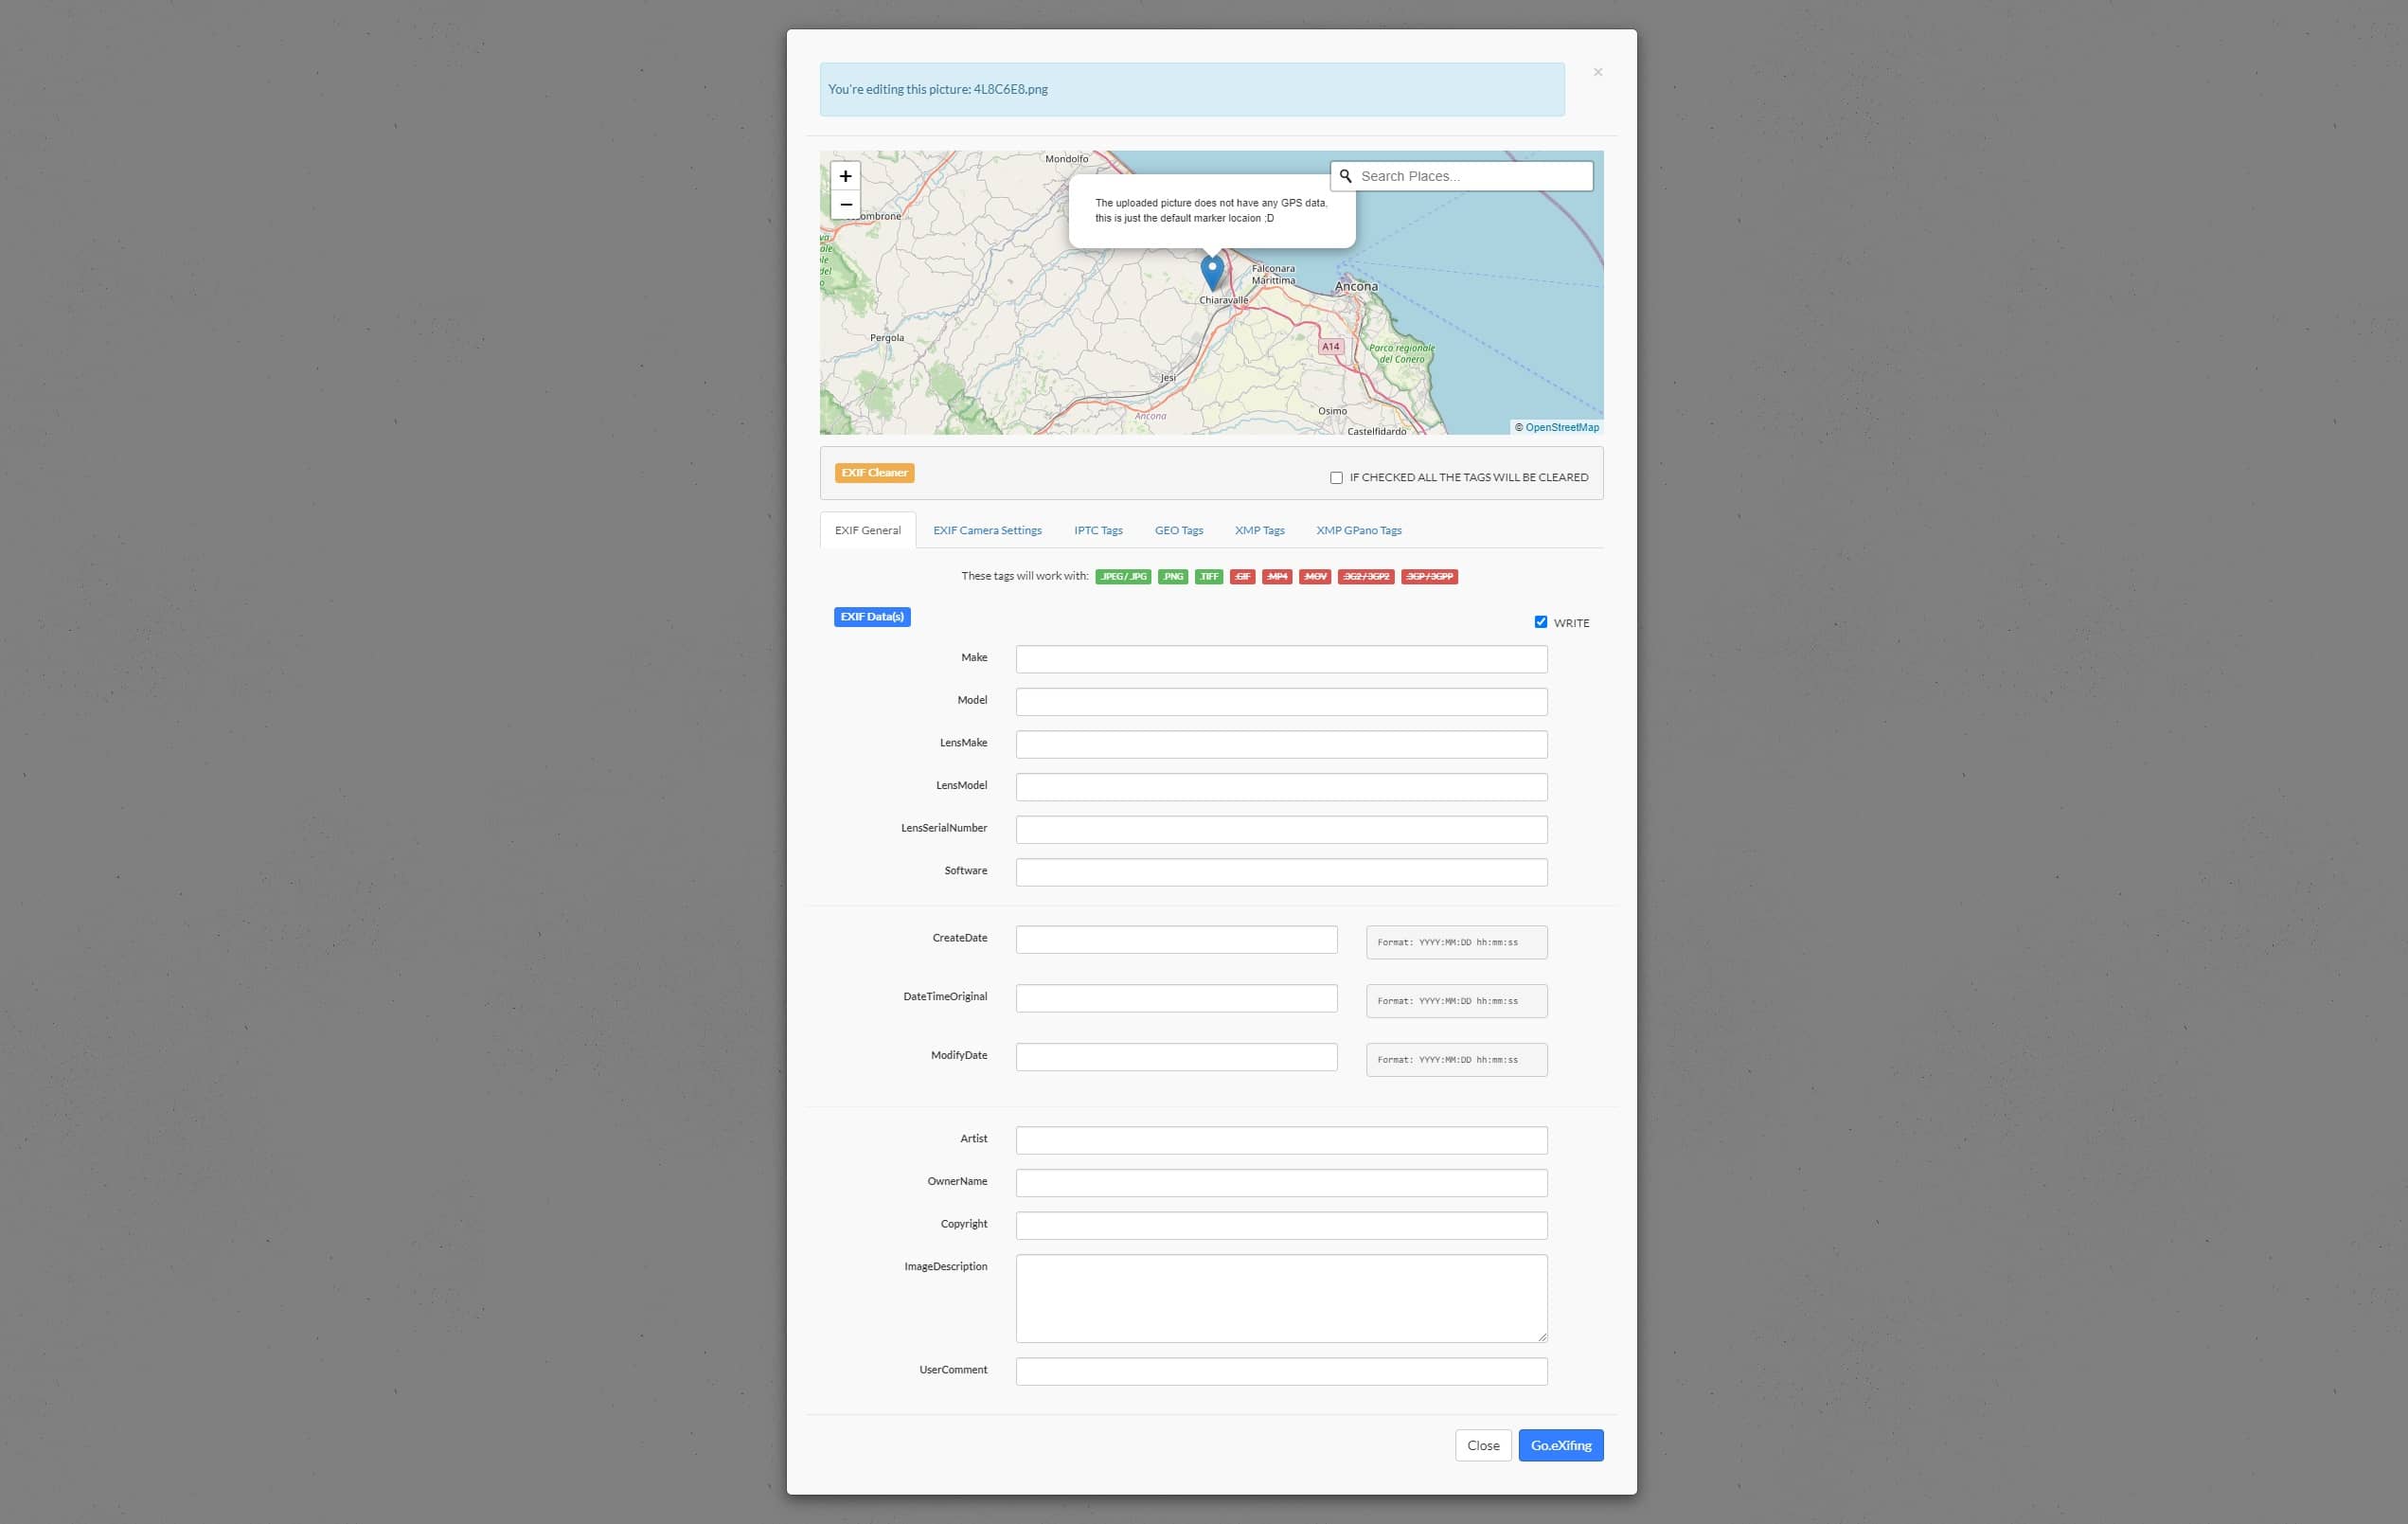
Task: Click the 'no GPS data' map popup
Action: [1211, 211]
